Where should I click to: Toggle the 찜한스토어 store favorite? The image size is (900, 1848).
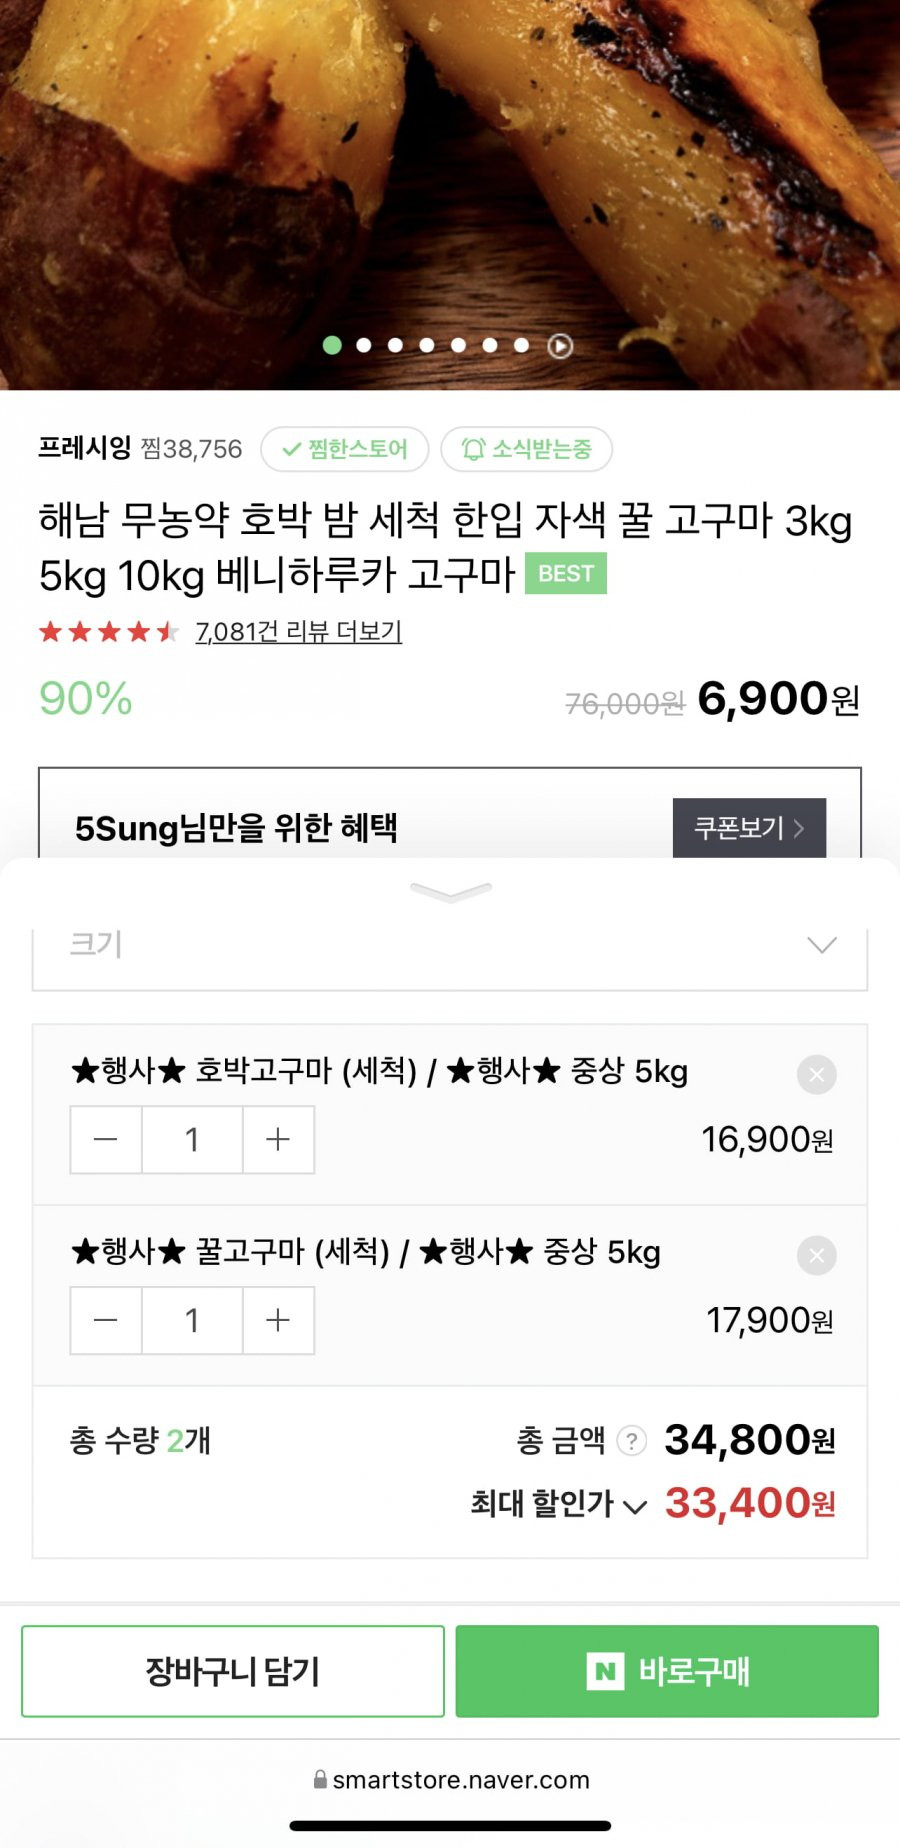[x=345, y=449]
